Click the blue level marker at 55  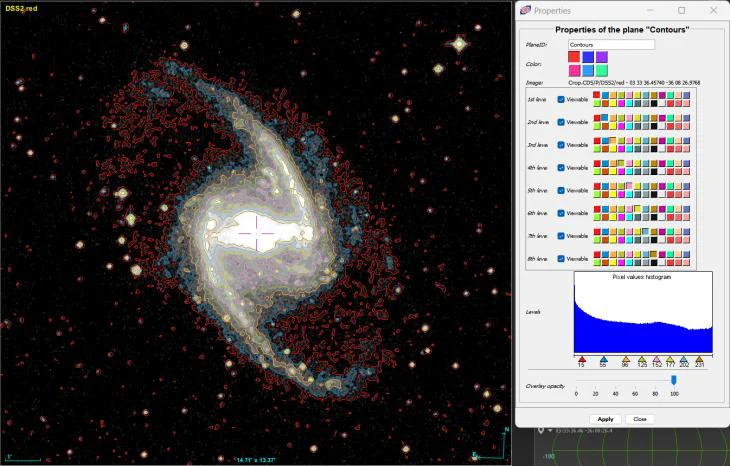point(603,359)
